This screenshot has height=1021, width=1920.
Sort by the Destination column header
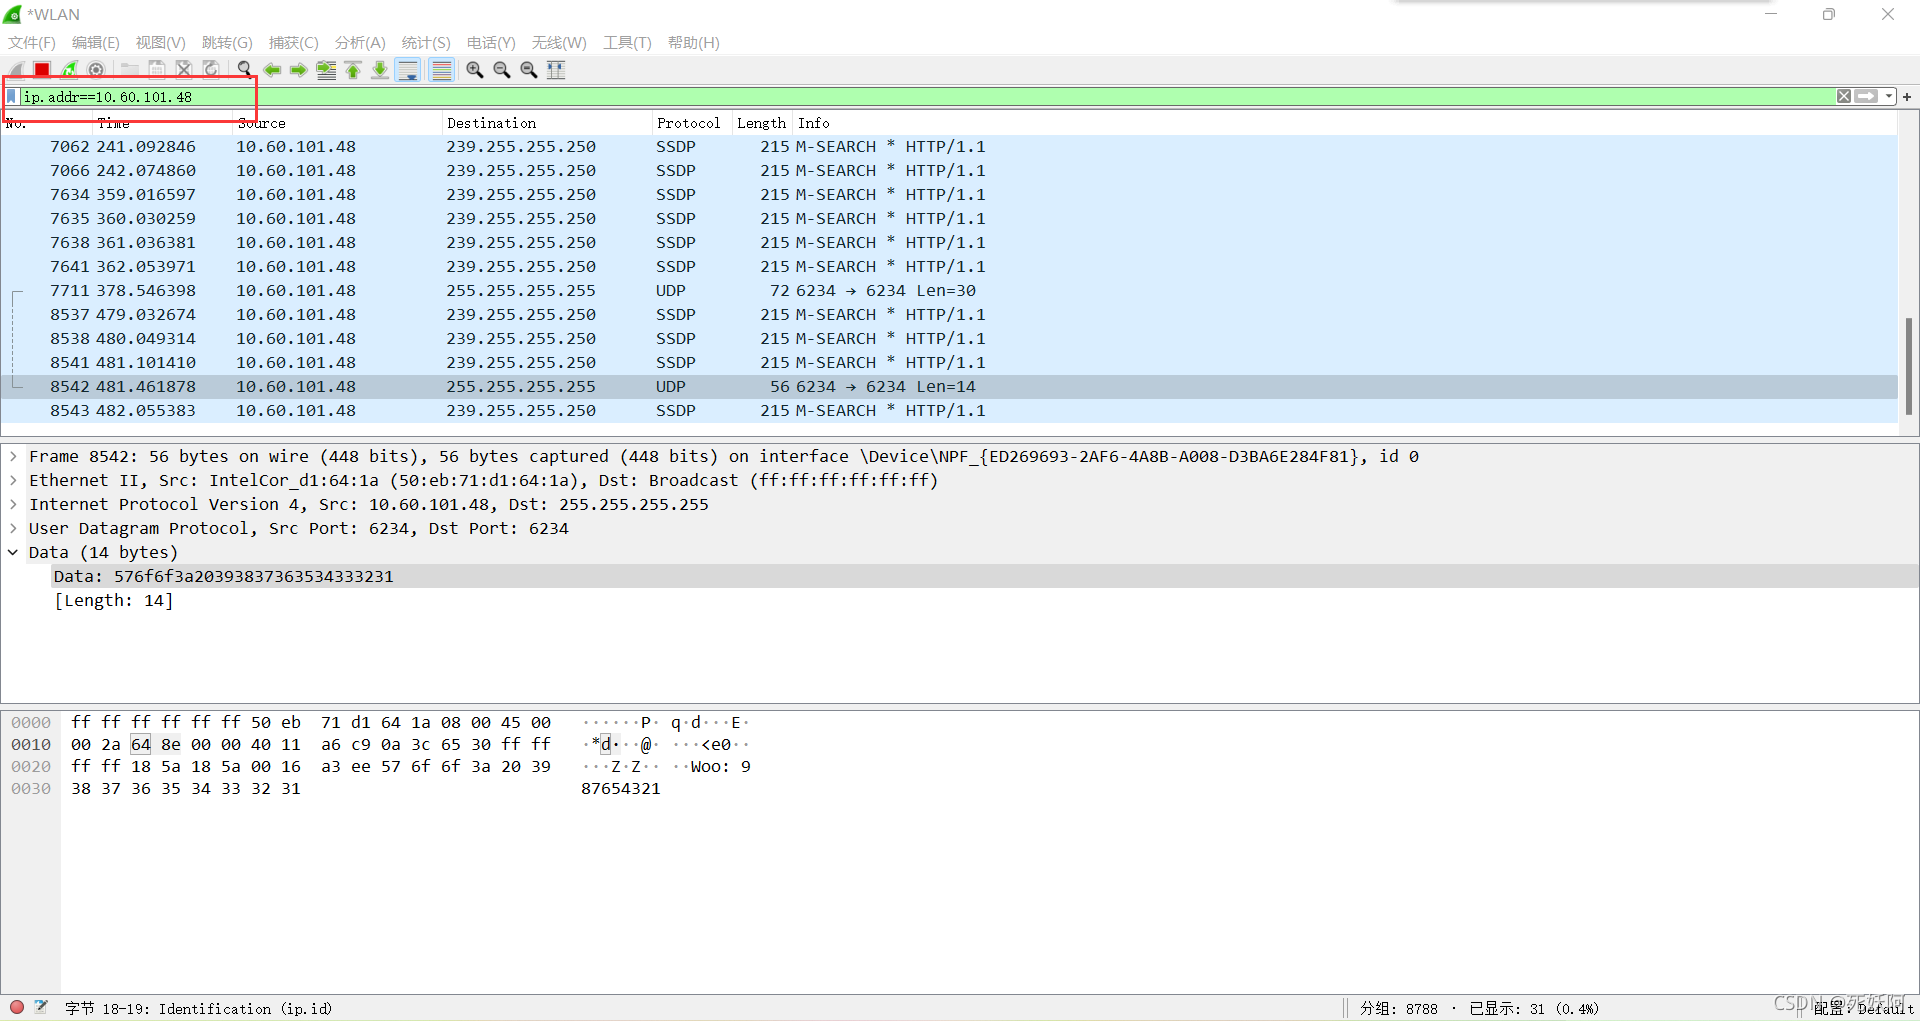(546, 123)
